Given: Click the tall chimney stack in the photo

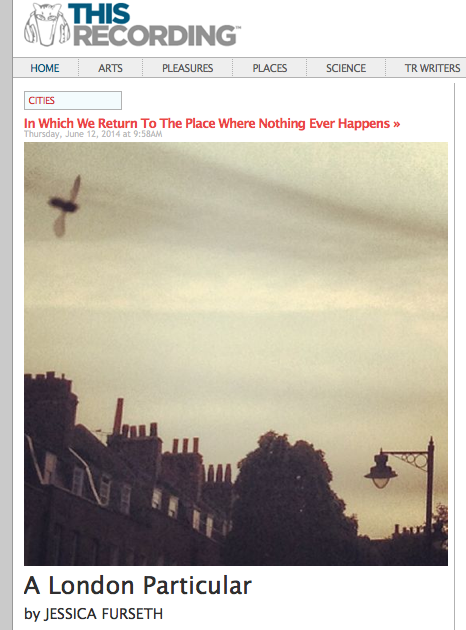Looking at the screenshot, I should point(118,417).
